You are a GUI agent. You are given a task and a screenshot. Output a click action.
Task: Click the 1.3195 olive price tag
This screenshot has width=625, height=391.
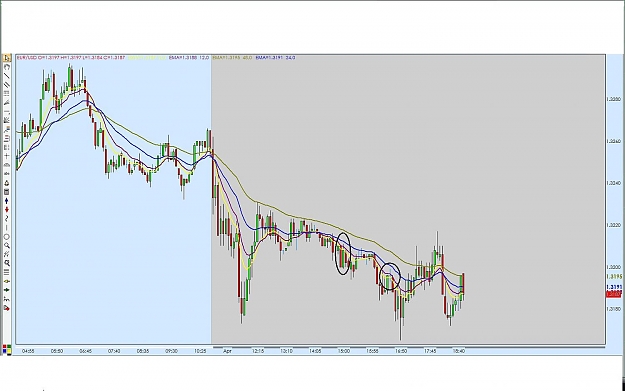[614, 277]
